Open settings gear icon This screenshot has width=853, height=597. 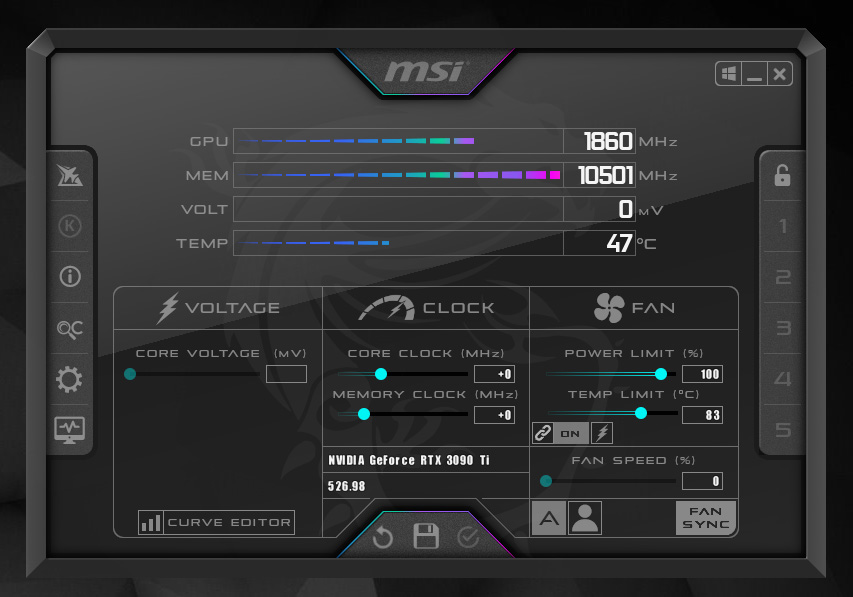[x=70, y=379]
